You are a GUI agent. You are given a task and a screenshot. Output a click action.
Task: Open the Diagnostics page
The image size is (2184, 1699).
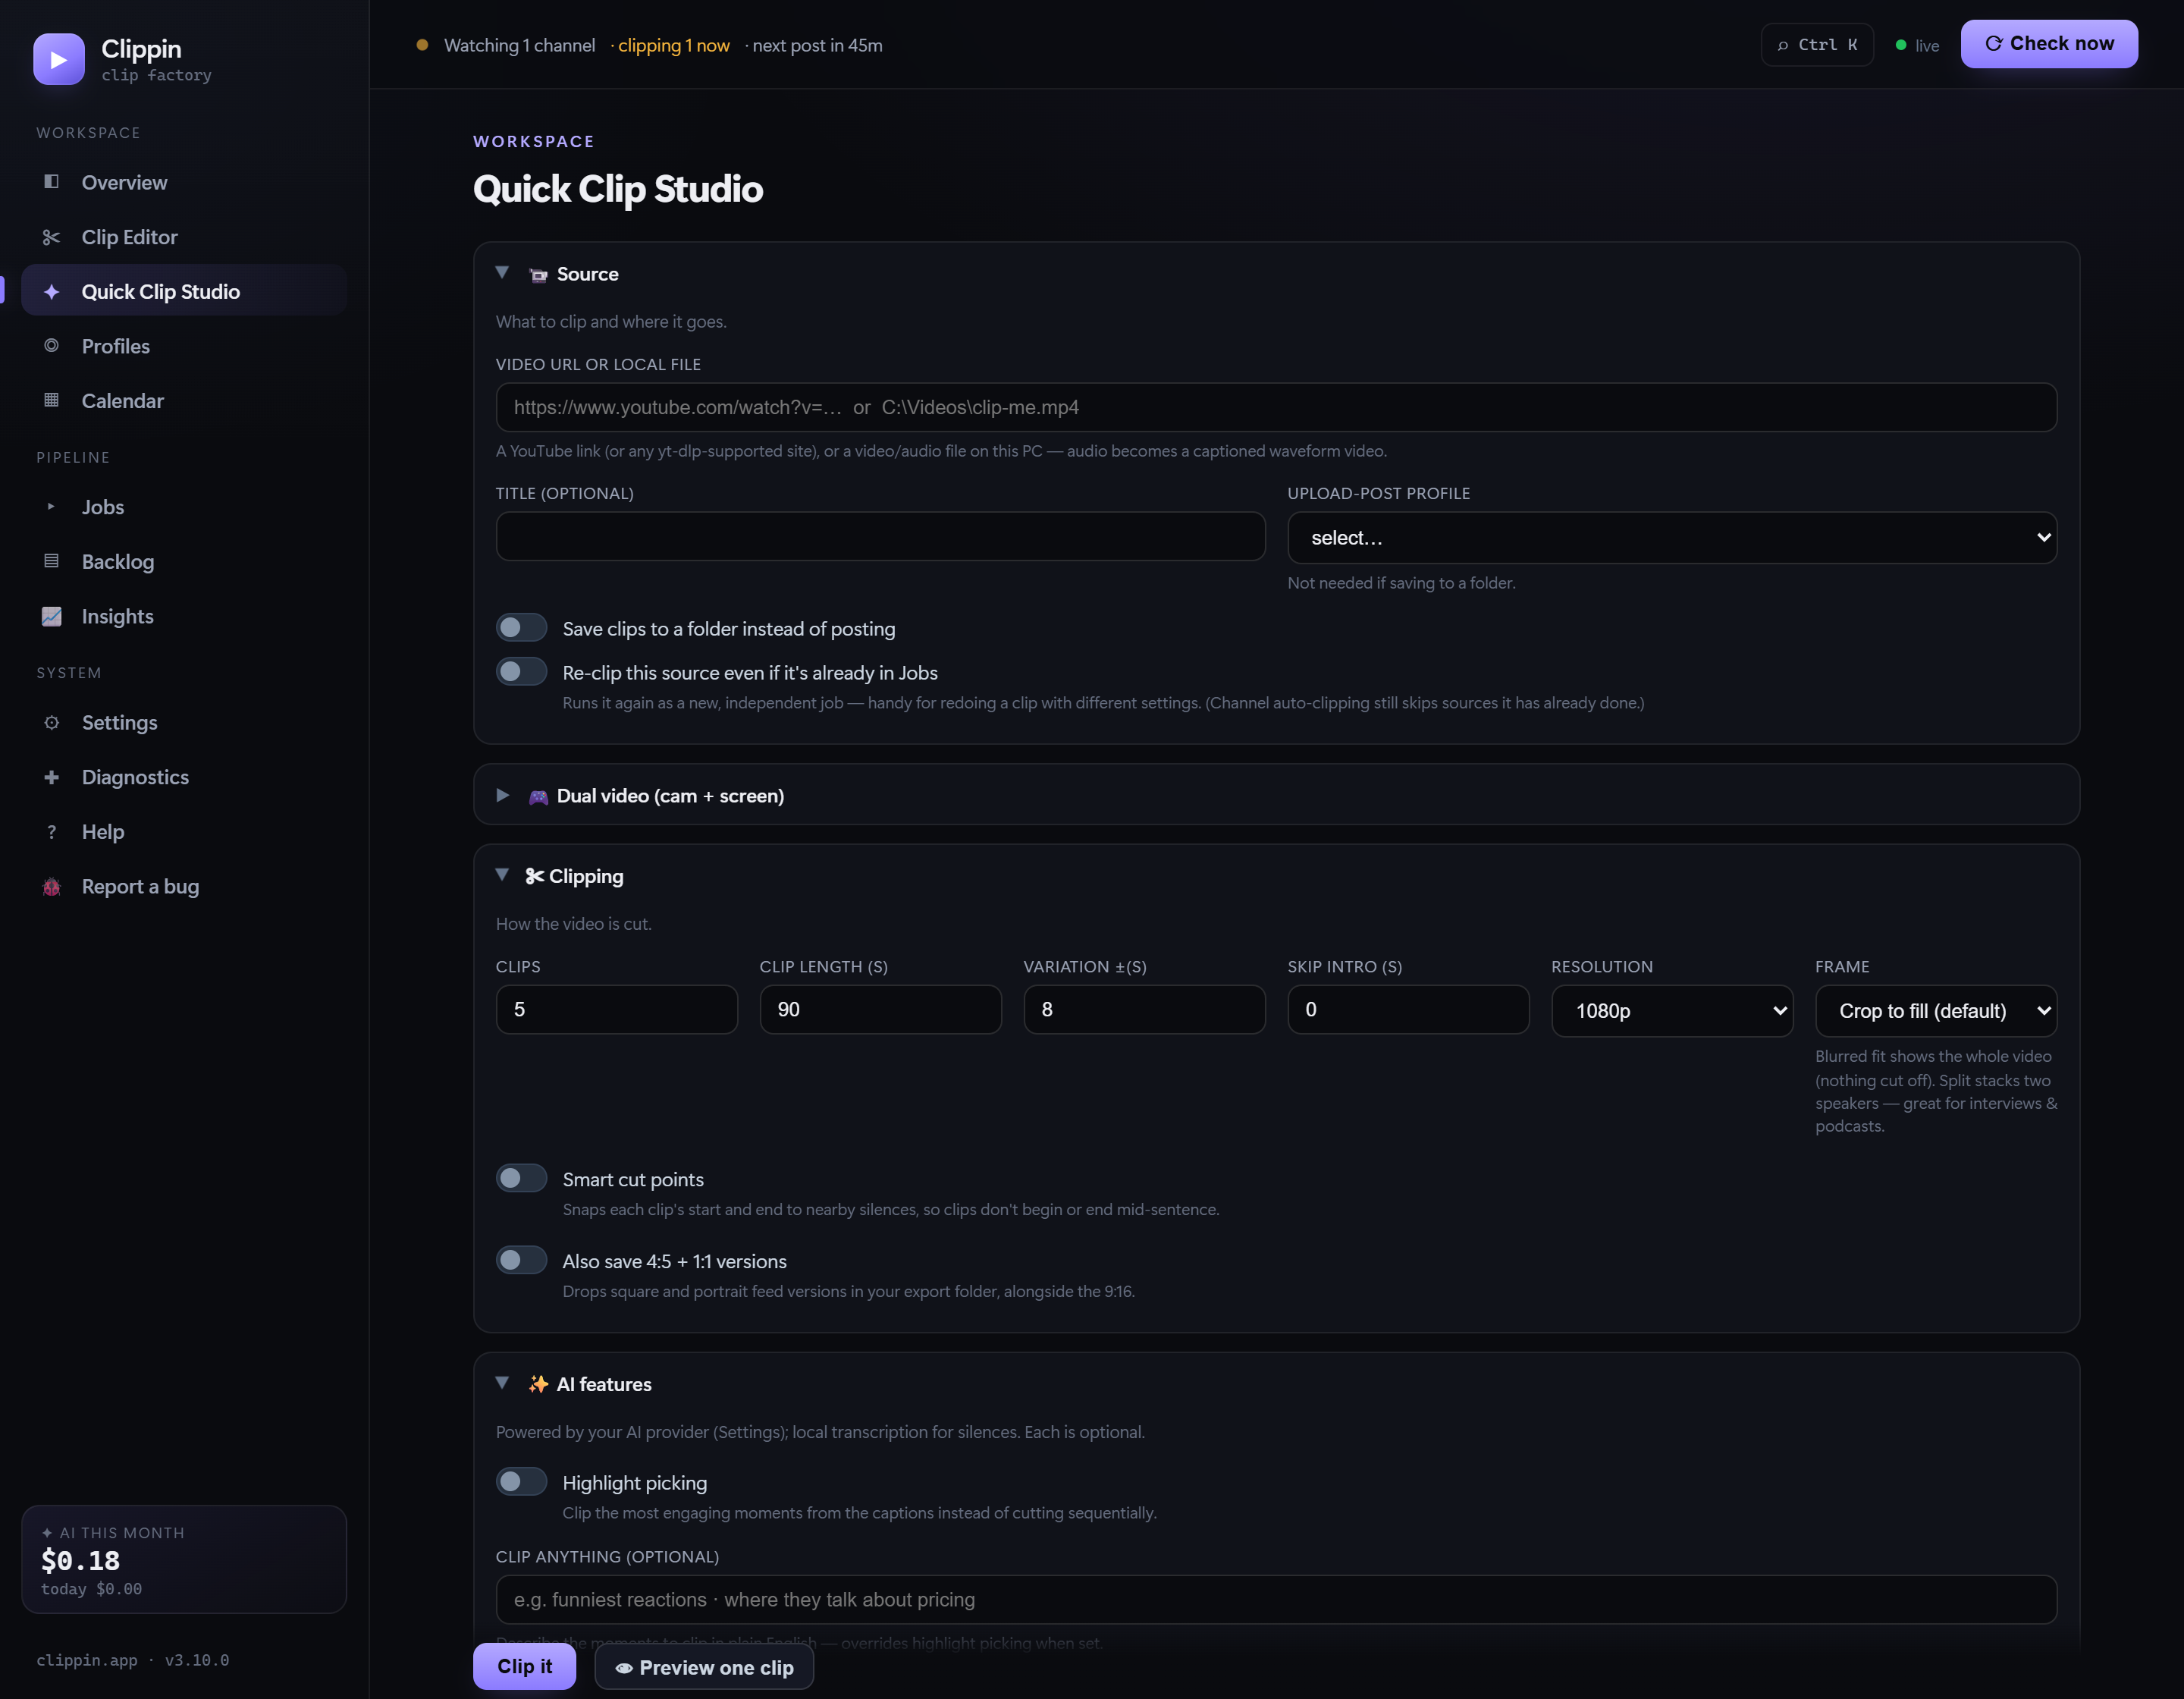184,777
